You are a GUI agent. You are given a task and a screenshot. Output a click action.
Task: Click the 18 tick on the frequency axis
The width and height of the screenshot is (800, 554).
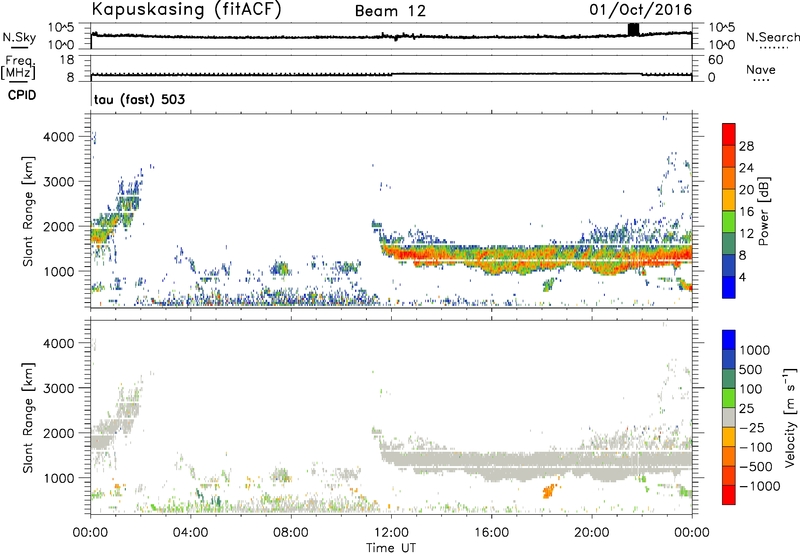click(x=67, y=59)
